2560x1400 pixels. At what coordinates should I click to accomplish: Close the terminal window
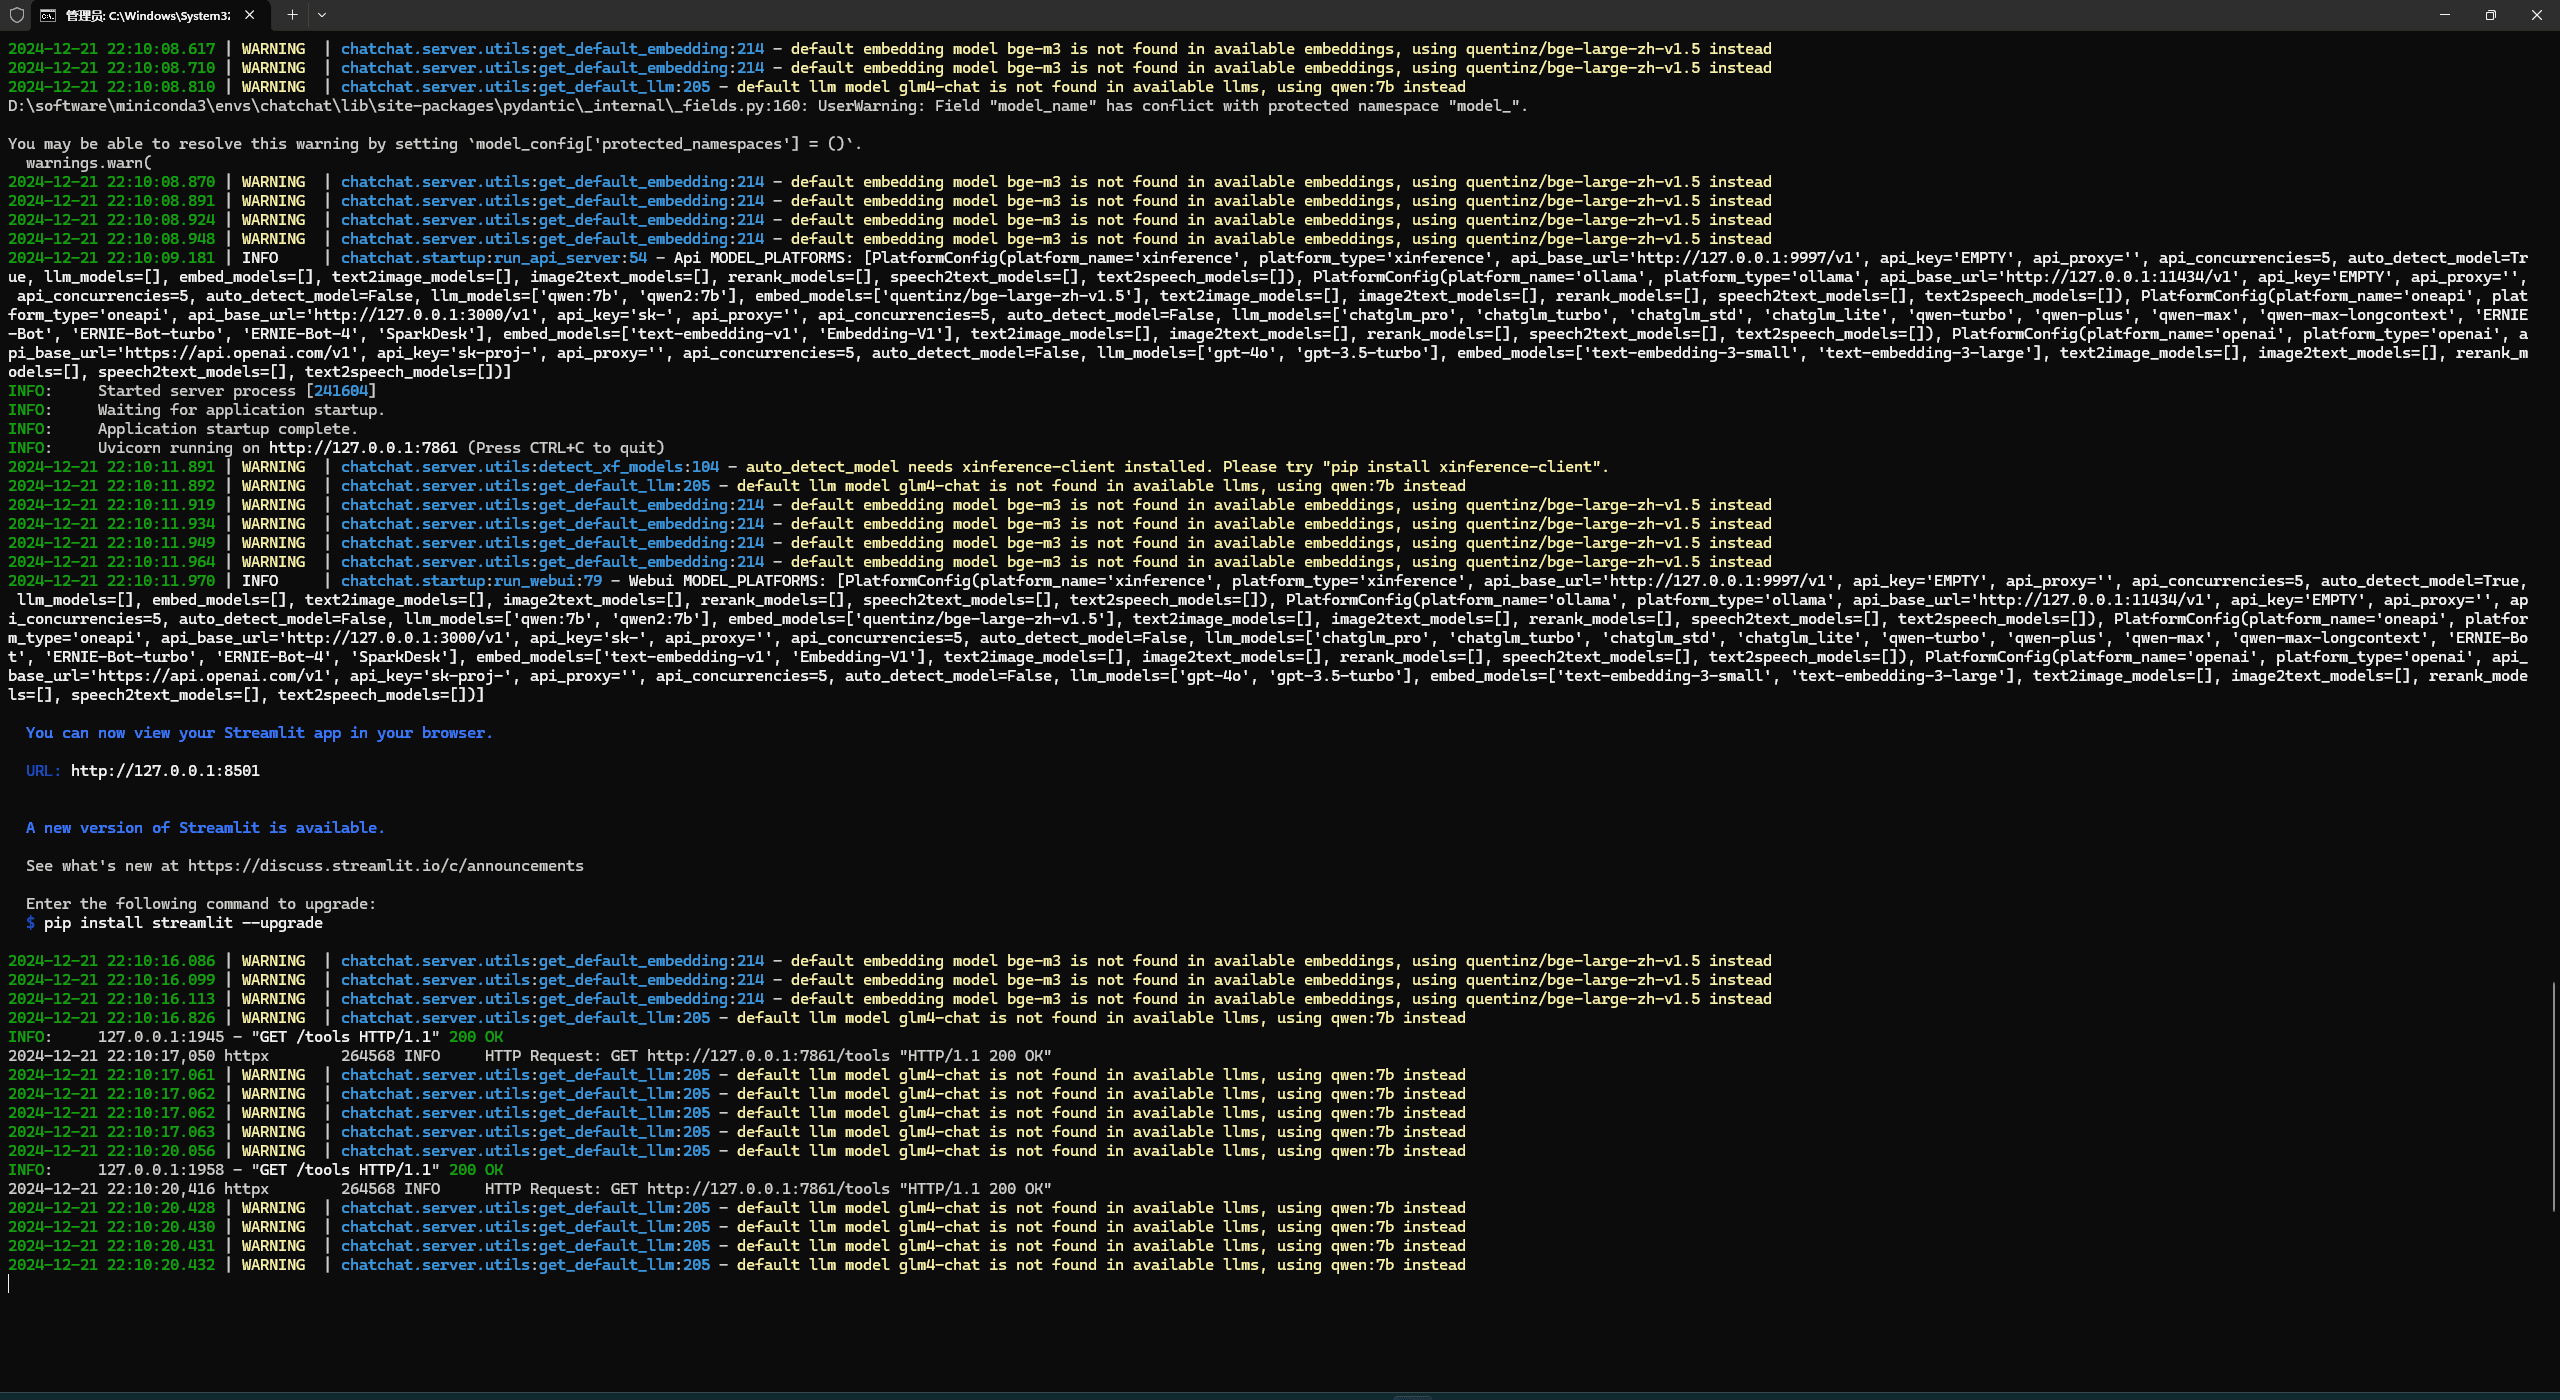point(2536,15)
